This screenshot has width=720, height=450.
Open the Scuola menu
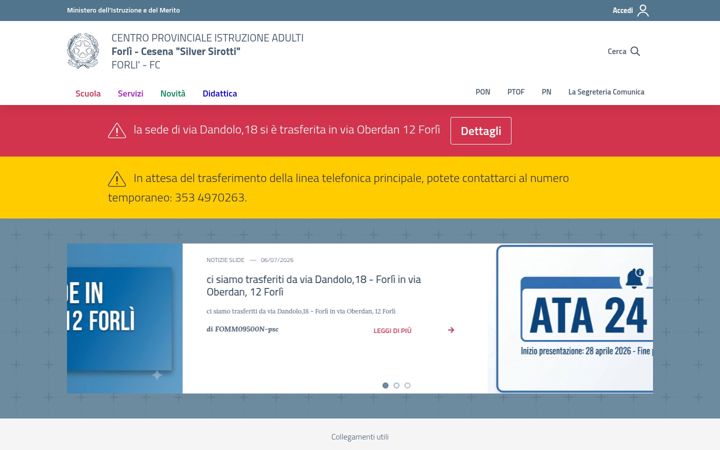[88, 93]
